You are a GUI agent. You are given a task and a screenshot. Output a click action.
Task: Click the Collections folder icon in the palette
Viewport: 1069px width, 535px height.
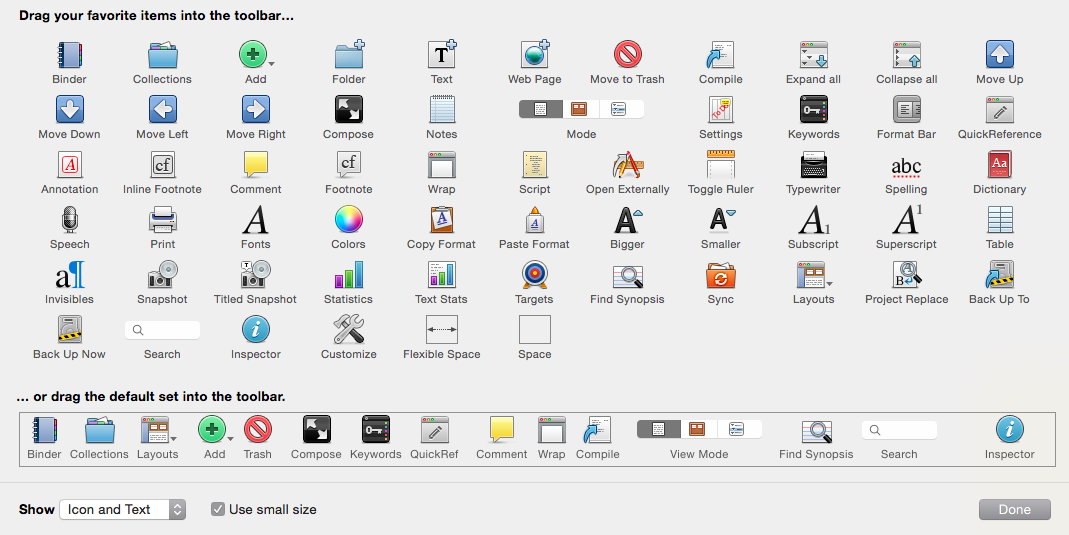[162, 55]
